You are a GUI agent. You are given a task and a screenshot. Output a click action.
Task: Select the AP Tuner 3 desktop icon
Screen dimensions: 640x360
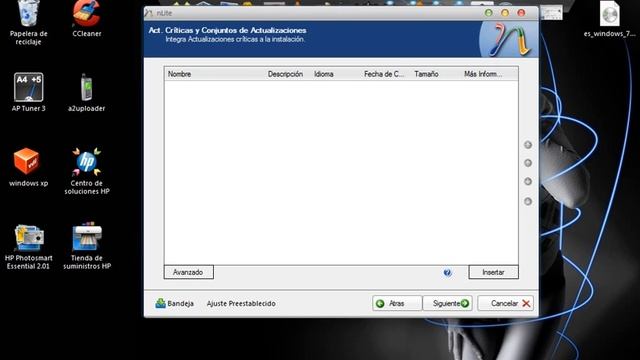pos(29,92)
